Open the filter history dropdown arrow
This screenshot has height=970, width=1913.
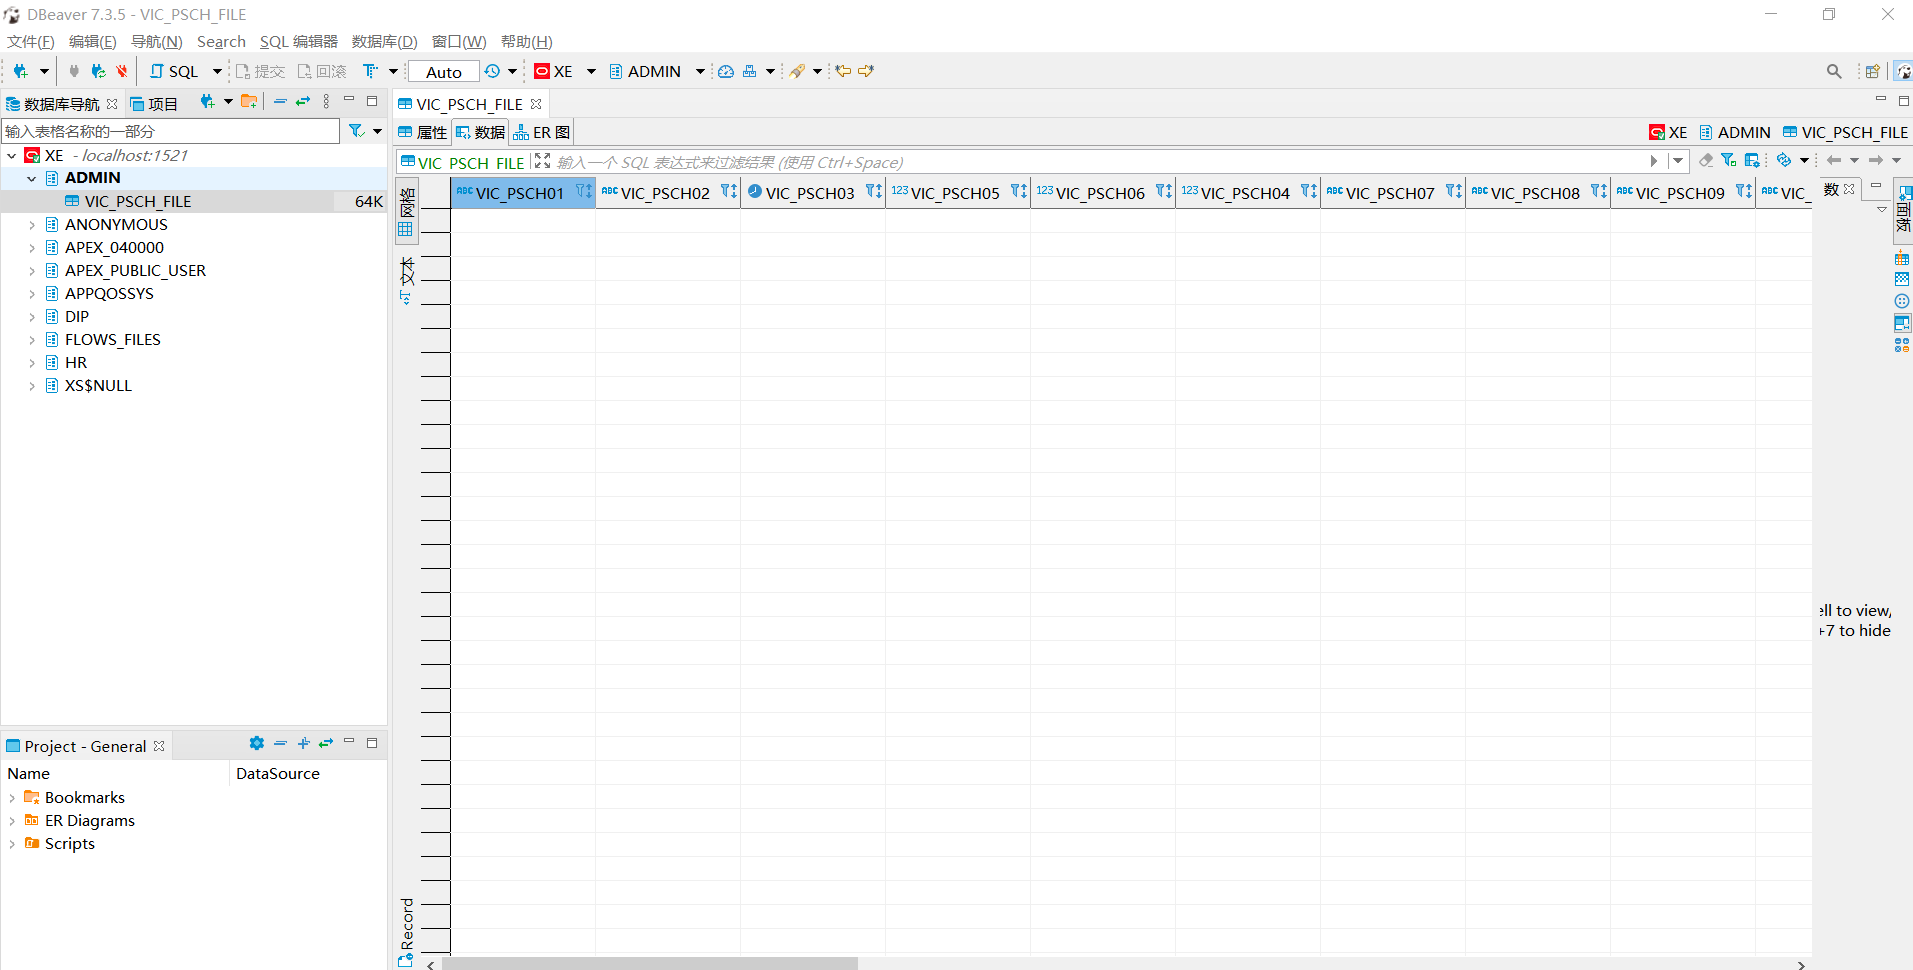point(1678,161)
